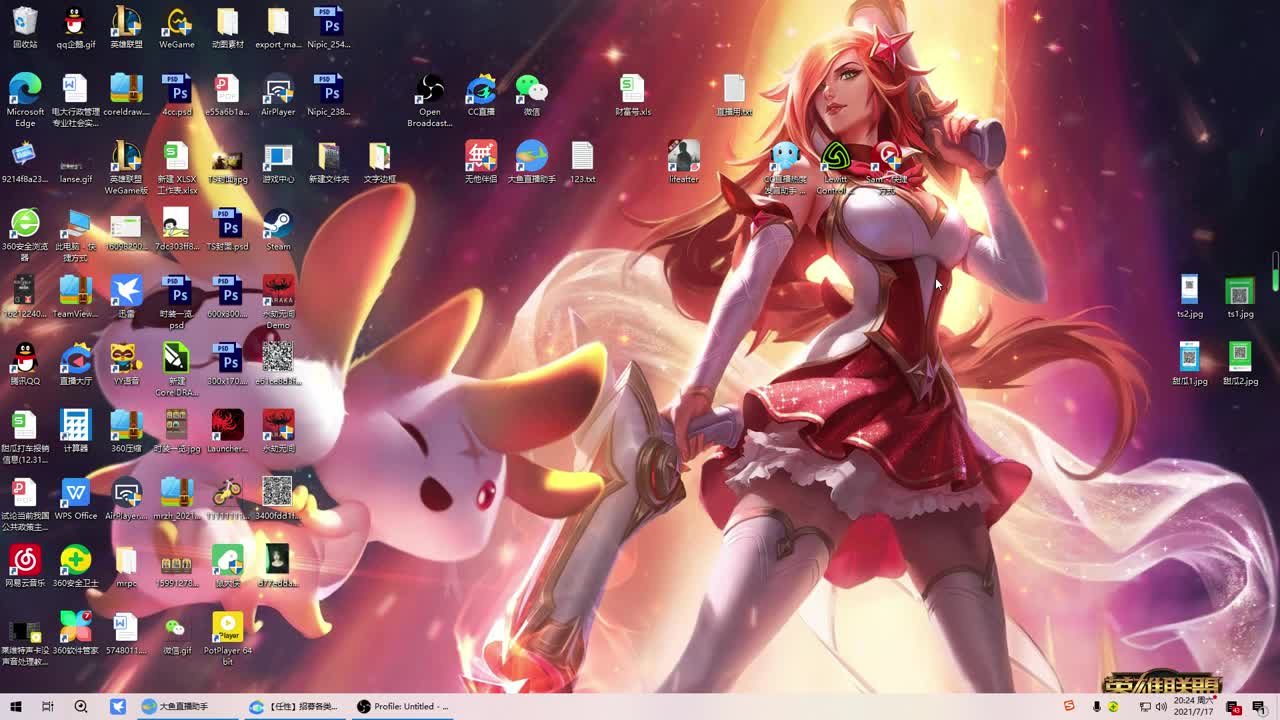Open 大鱼直播助手 desktop shortcut
Screen dimensions: 1280x720
tap(531, 156)
